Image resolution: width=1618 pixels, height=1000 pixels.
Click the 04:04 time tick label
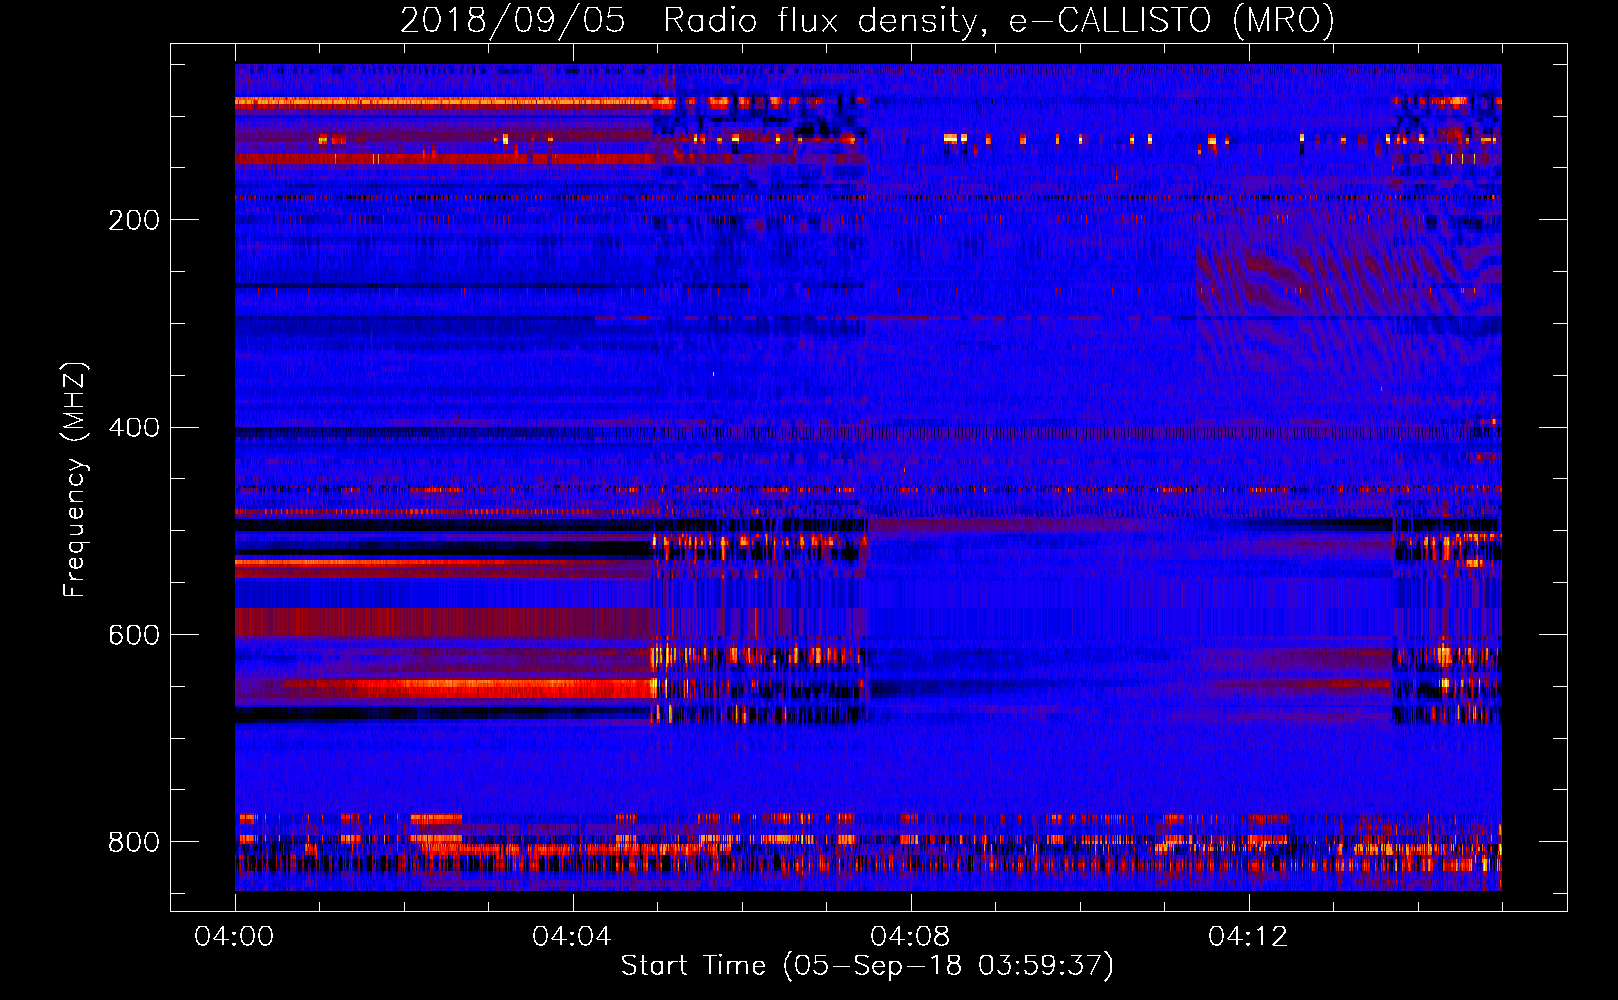572,936
